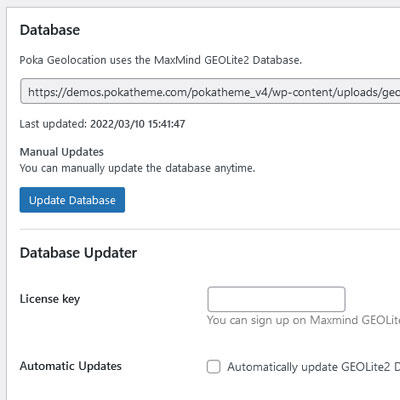Viewport: 400px width, 400px height.
Task: Click the gray strip above the settings panel
Action: click(200, 3)
